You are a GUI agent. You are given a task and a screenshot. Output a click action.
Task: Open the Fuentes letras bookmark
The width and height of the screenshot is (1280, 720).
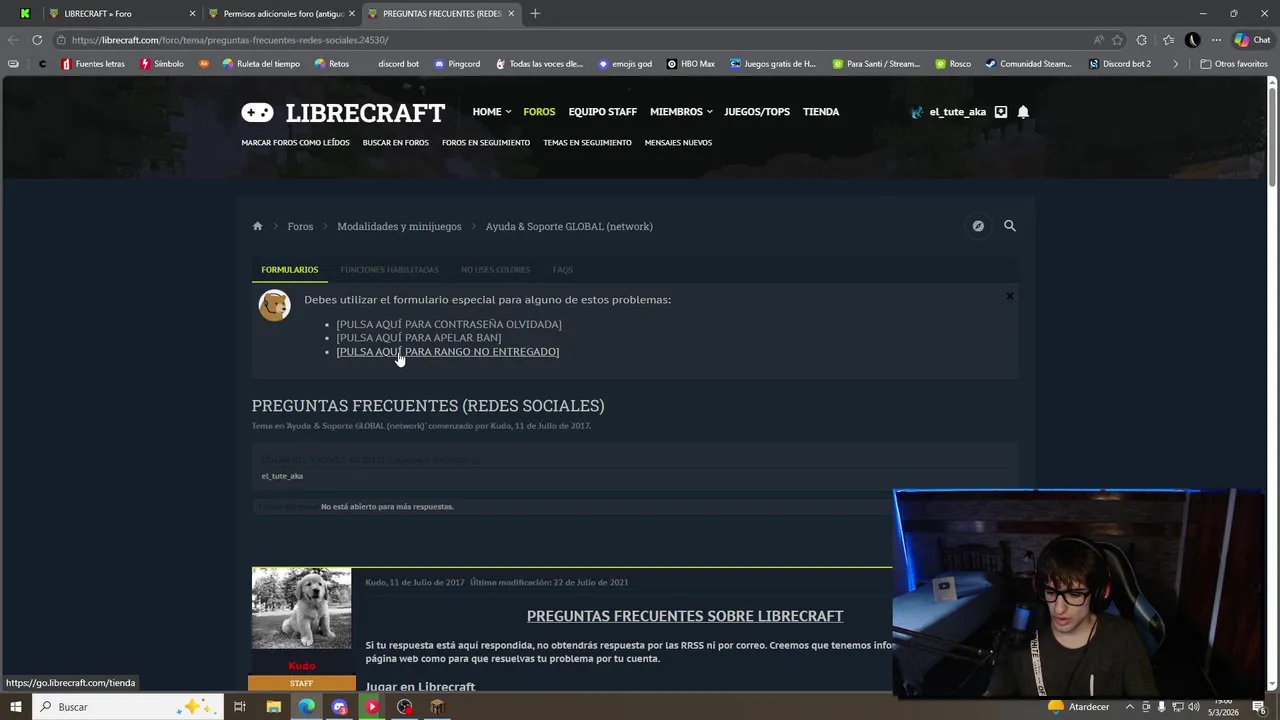(x=93, y=64)
